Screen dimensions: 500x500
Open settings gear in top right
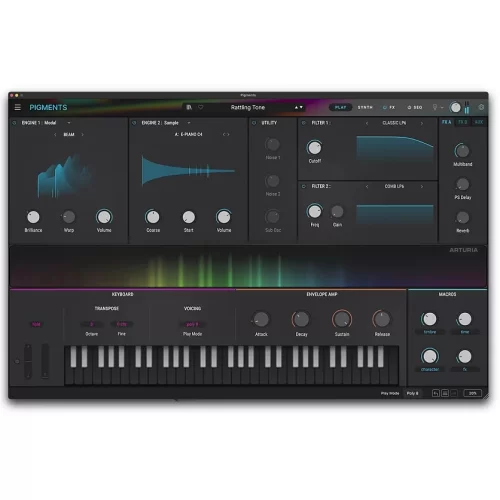pyautogui.click(x=481, y=107)
